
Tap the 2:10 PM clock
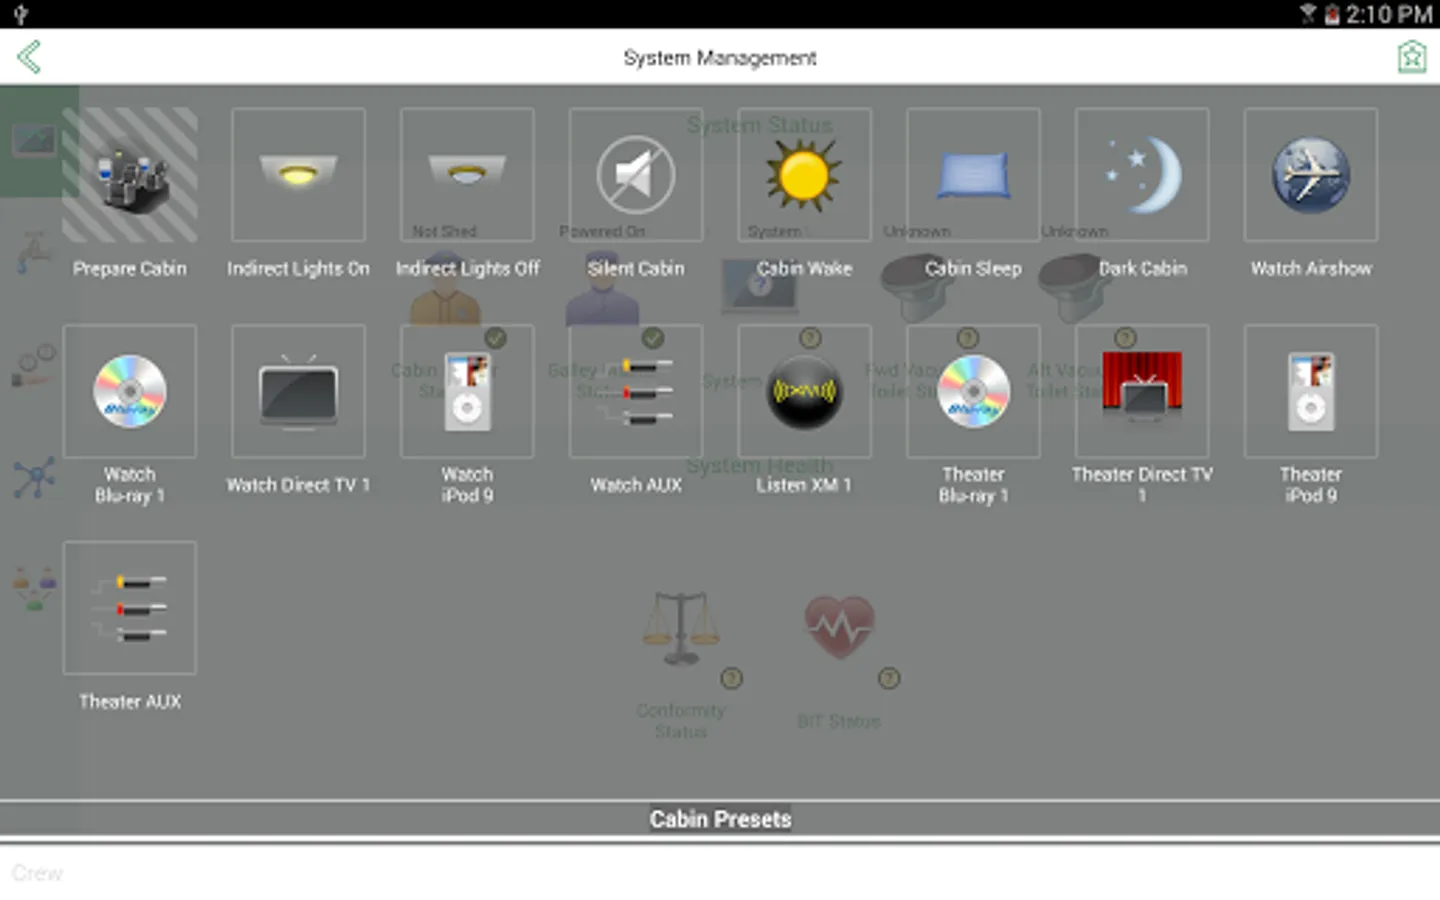pos(1388,14)
